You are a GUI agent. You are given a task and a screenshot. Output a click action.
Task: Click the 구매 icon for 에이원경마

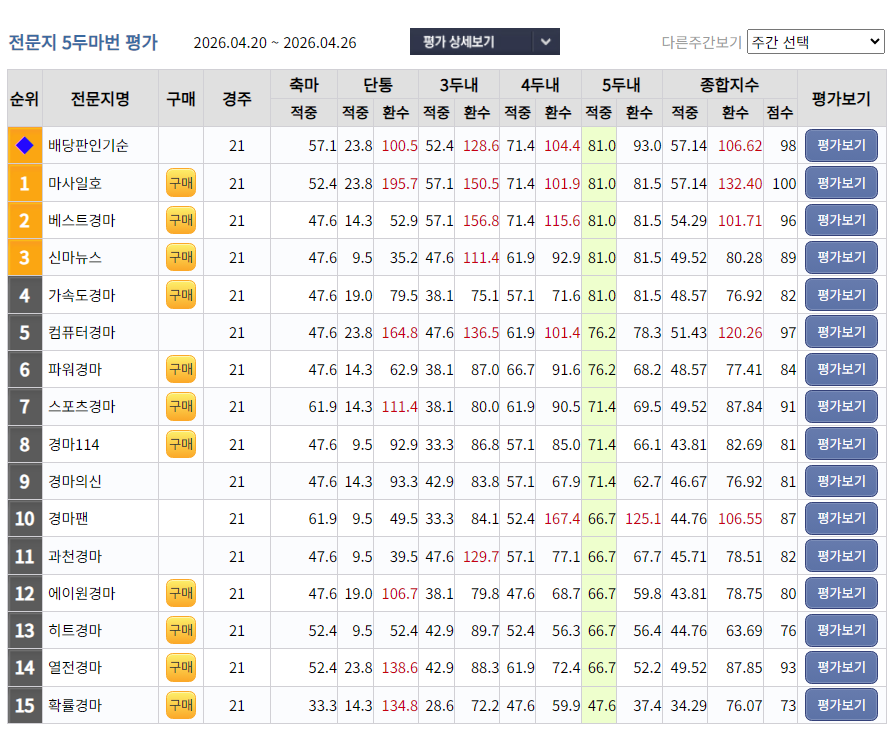pyautogui.click(x=180, y=592)
